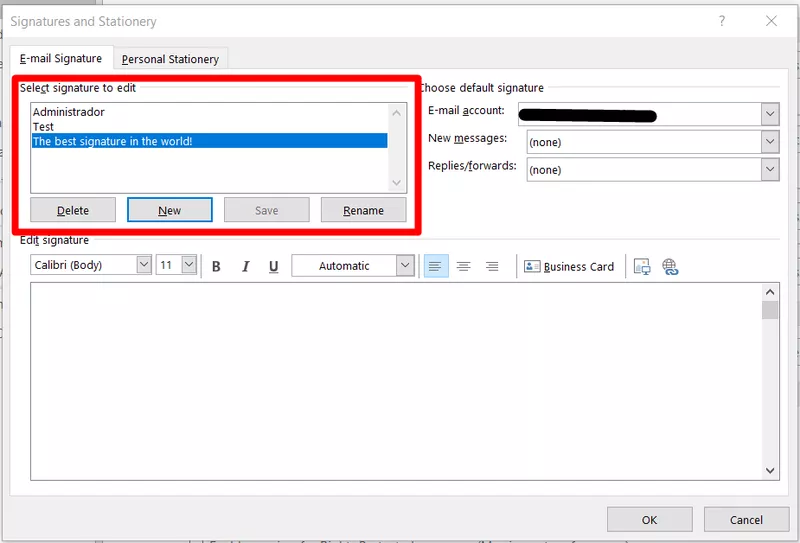The height and width of the screenshot is (543, 800).
Task: Close the Signatures and Stationery dialog
Action: [x=771, y=21]
